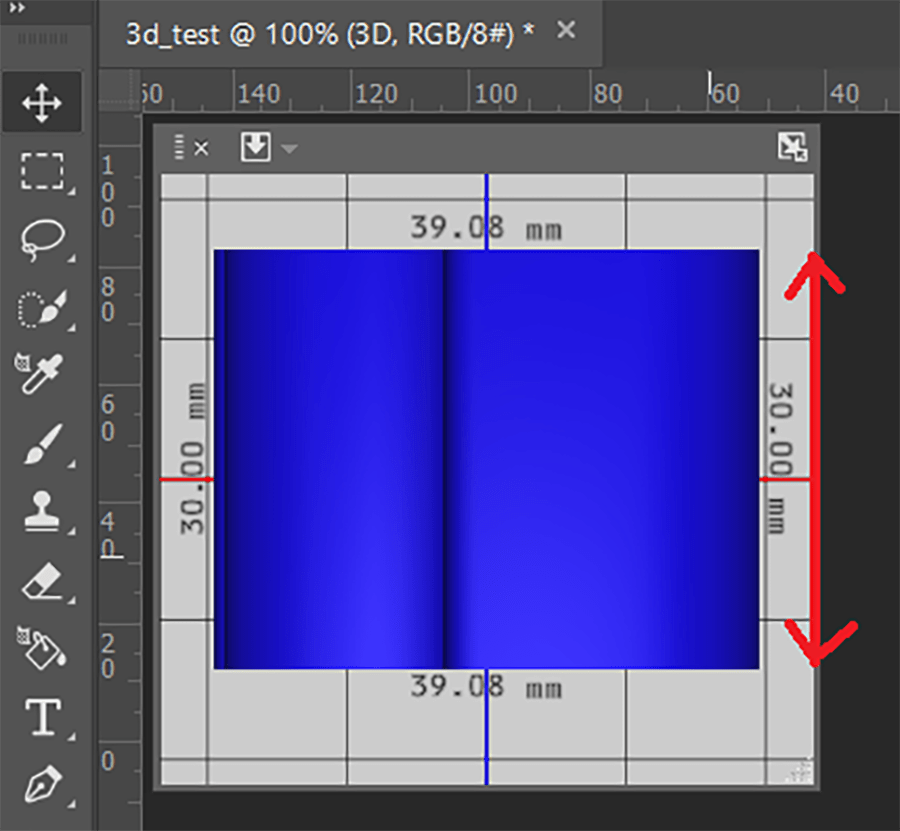Click the 100 mark on horizontal ruler
This screenshot has height=831, width=900.
(x=496, y=94)
